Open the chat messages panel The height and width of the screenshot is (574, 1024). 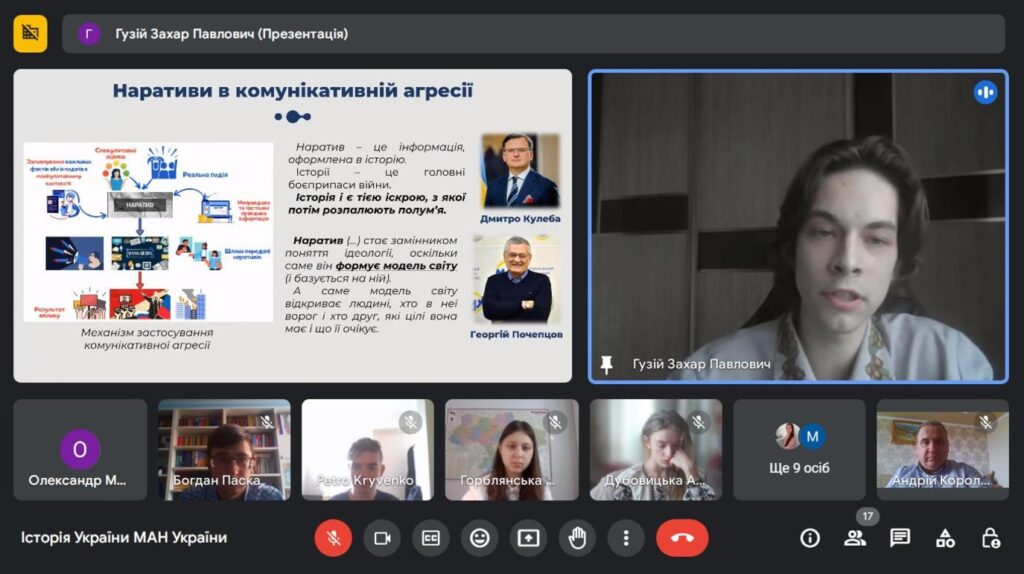tap(900, 538)
